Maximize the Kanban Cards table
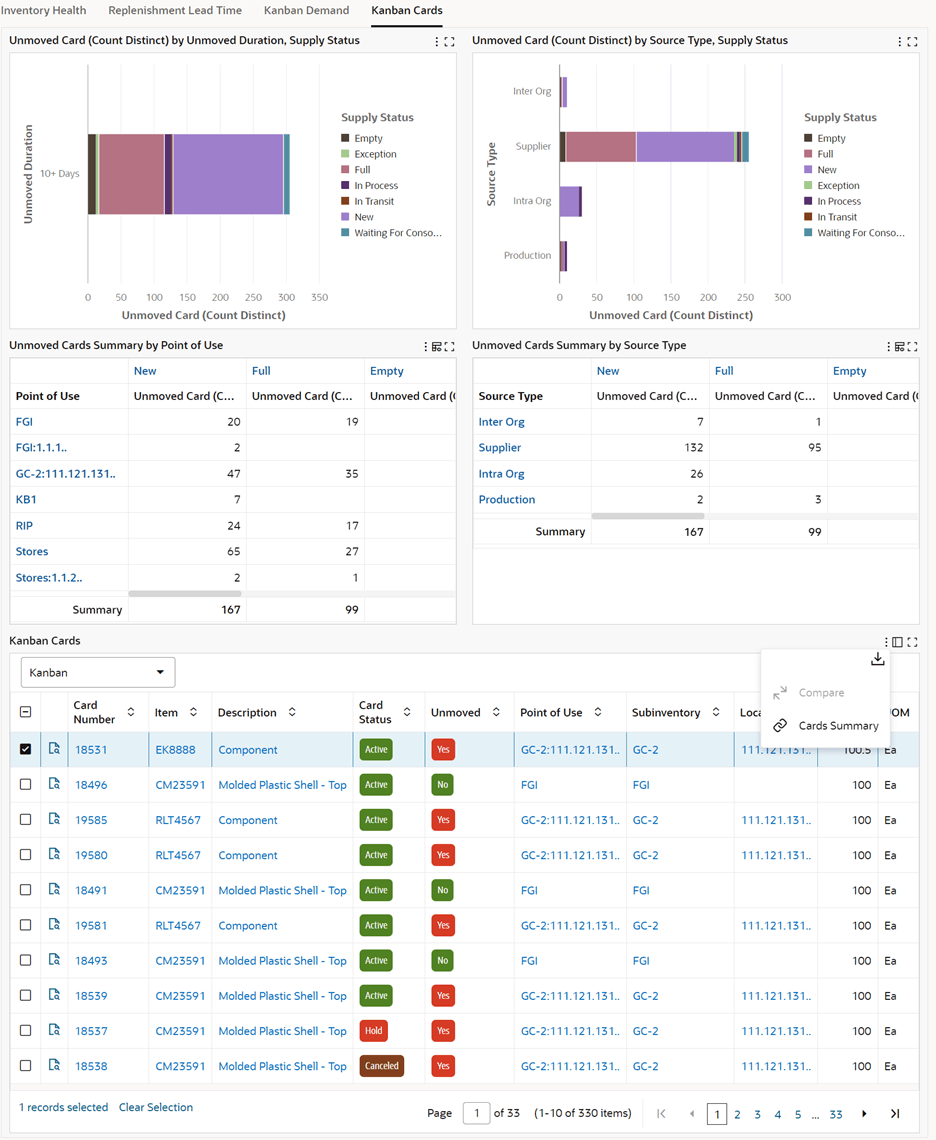This screenshot has height=1140, width=936. (x=913, y=642)
